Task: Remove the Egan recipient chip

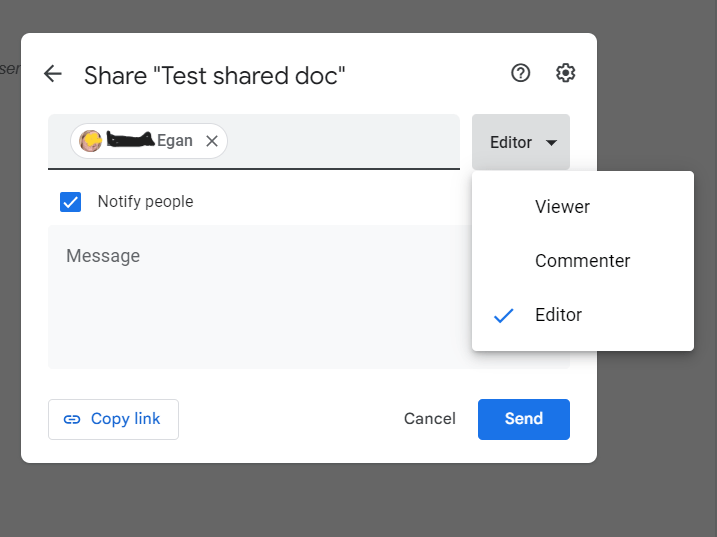Action: (x=212, y=141)
